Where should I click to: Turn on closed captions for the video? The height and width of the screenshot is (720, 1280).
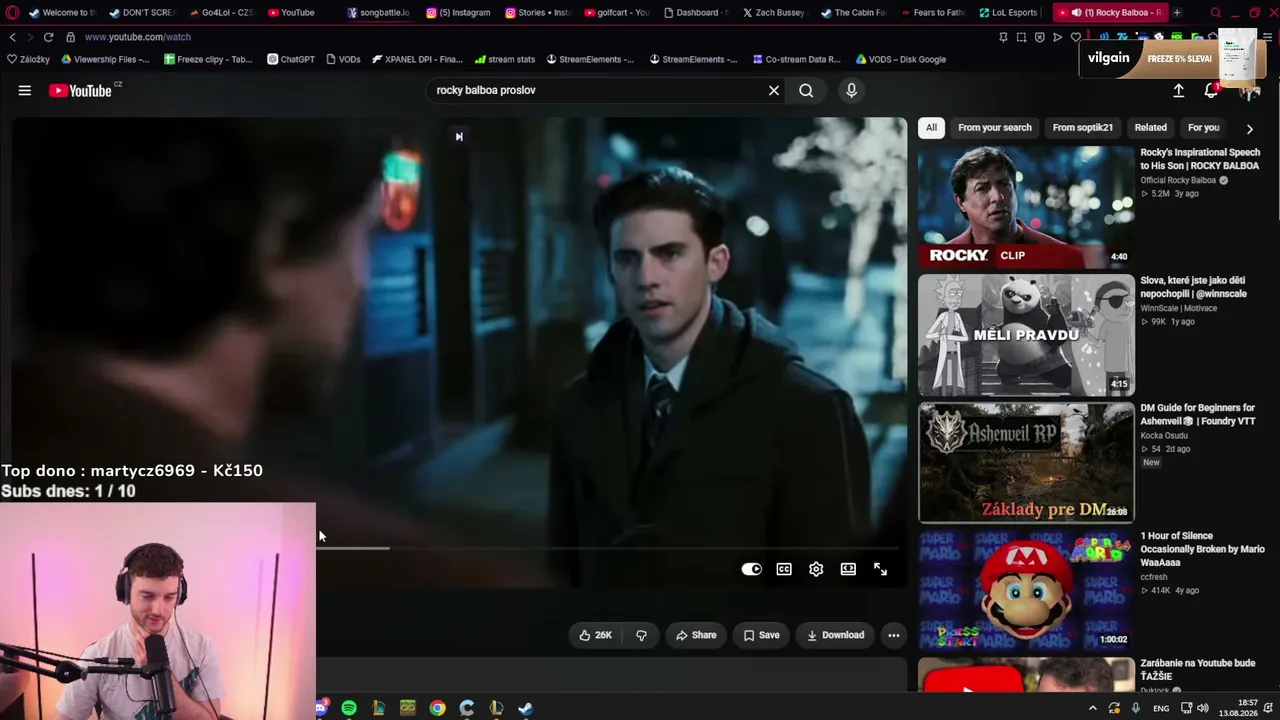(784, 569)
